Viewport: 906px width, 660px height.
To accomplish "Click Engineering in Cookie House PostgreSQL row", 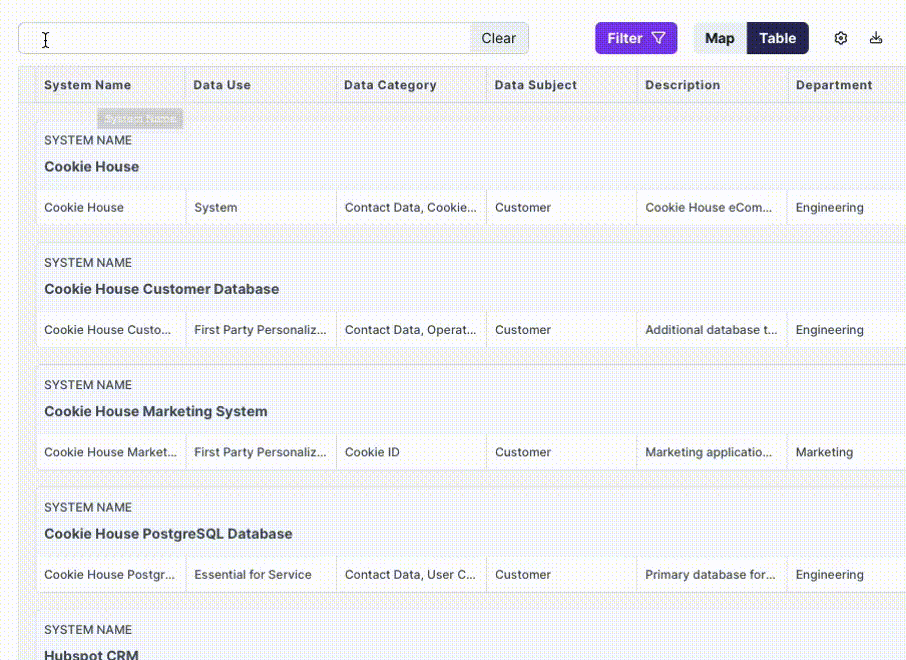I will click(x=847, y=575).
